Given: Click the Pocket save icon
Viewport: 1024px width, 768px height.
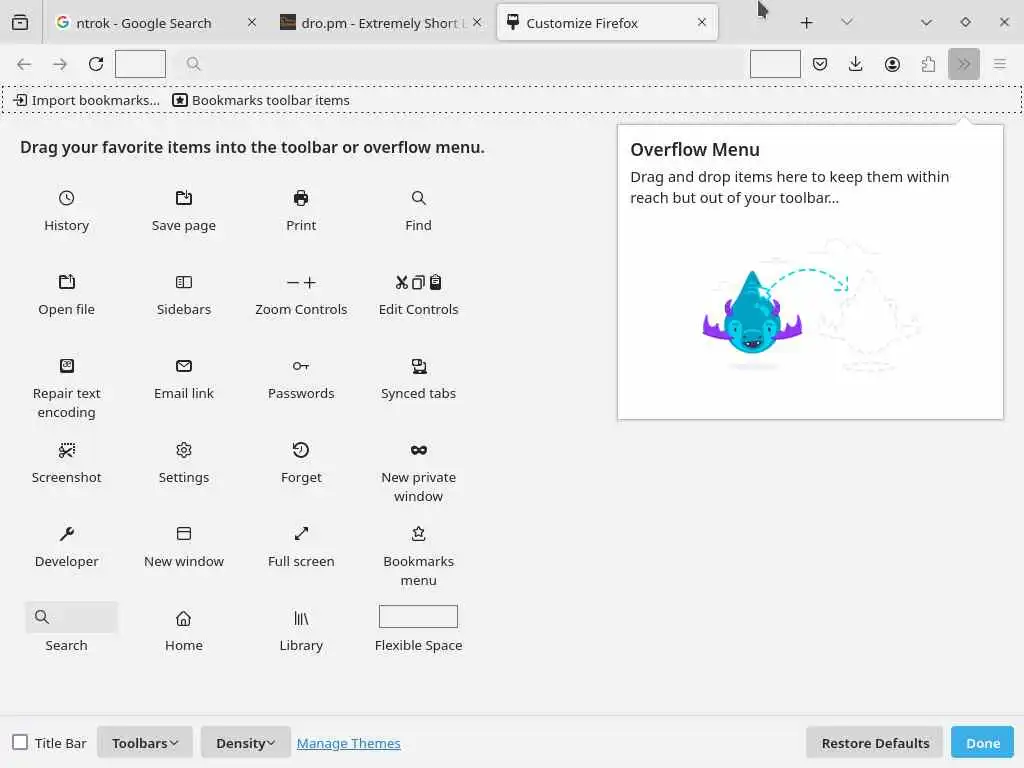Looking at the screenshot, I should pyautogui.click(x=820, y=64).
